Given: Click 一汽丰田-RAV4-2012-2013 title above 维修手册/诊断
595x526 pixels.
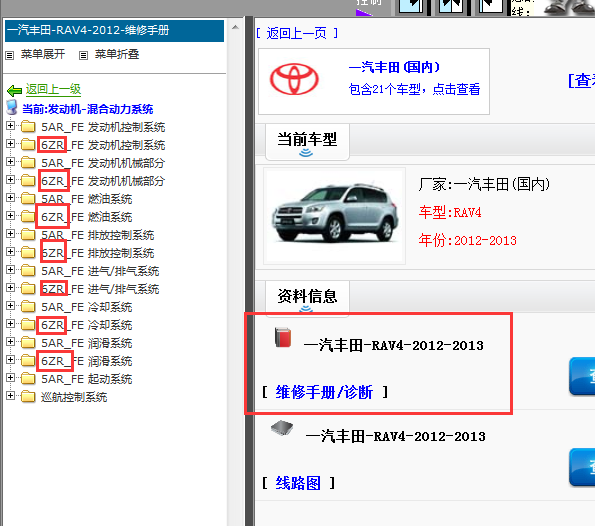Looking at the screenshot, I should [394, 345].
